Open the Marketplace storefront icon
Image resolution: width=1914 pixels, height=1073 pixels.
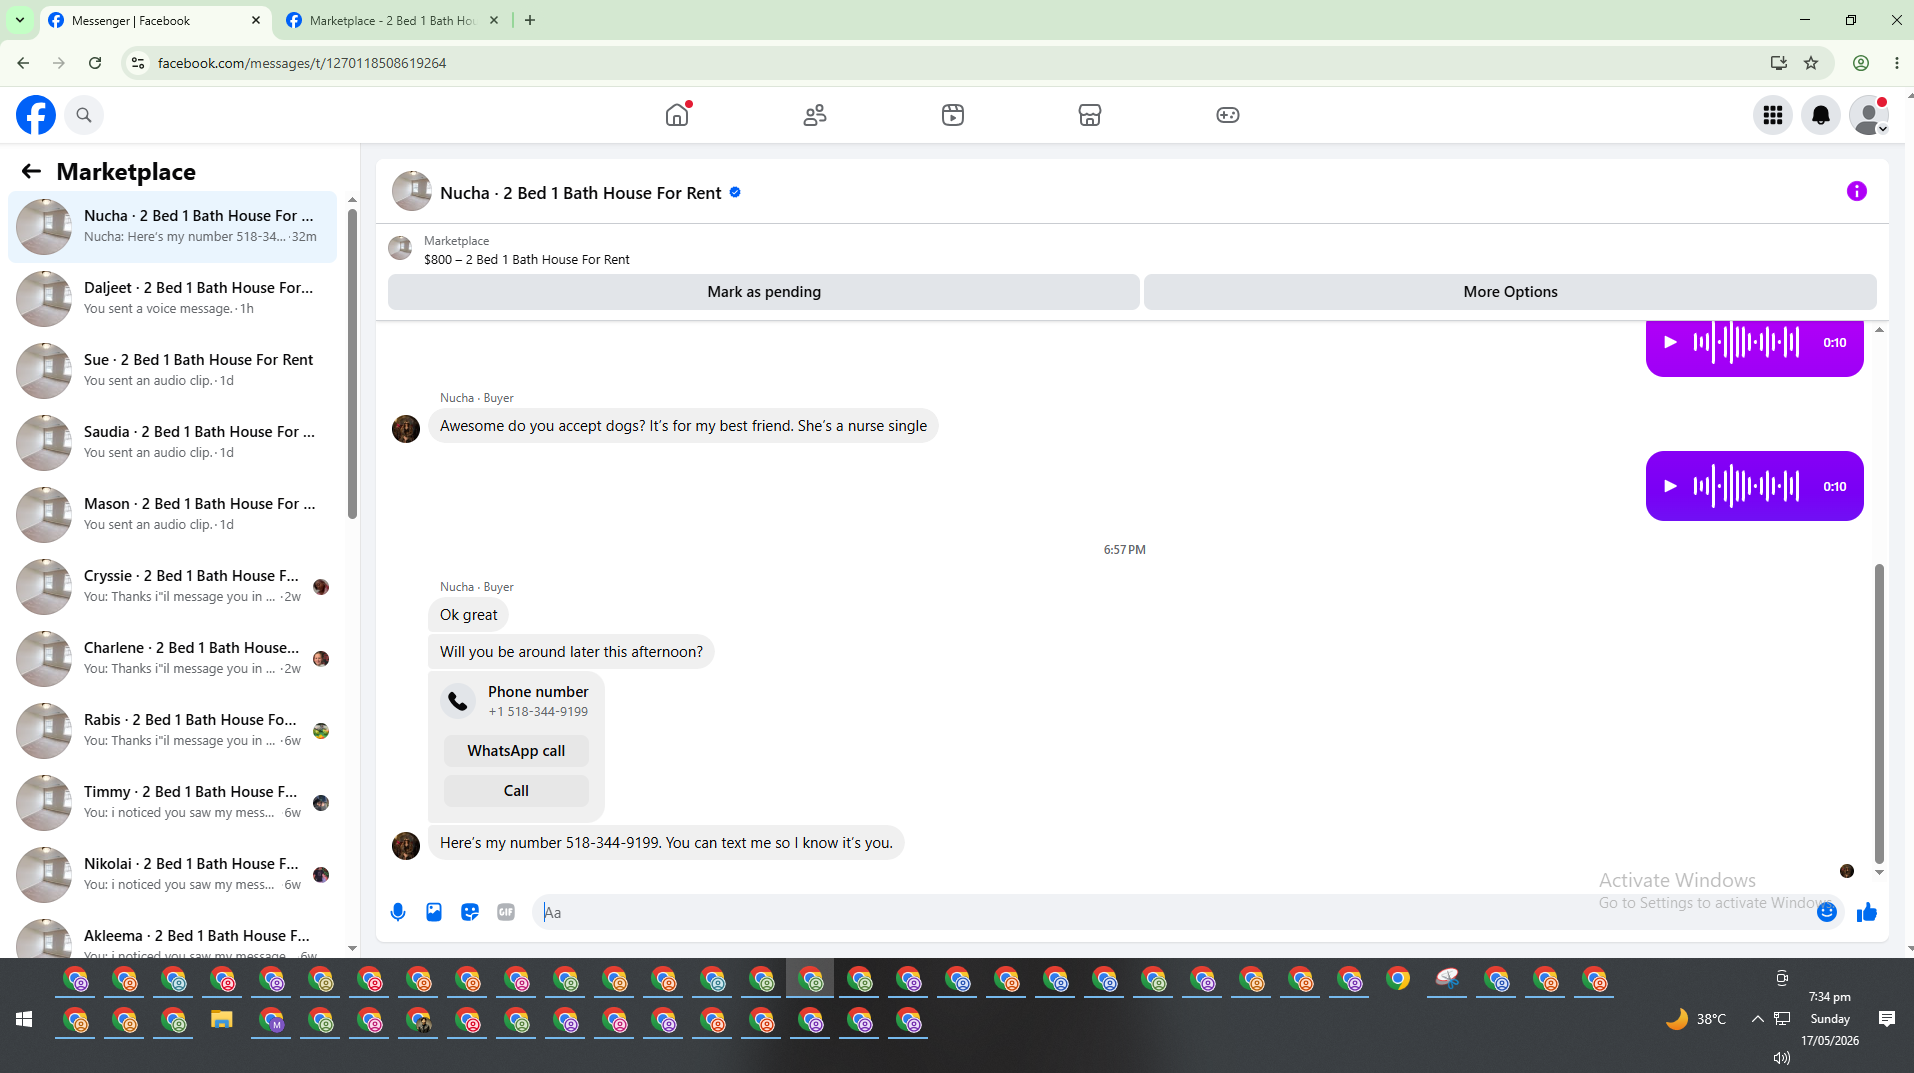click(x=1090, y=115)
